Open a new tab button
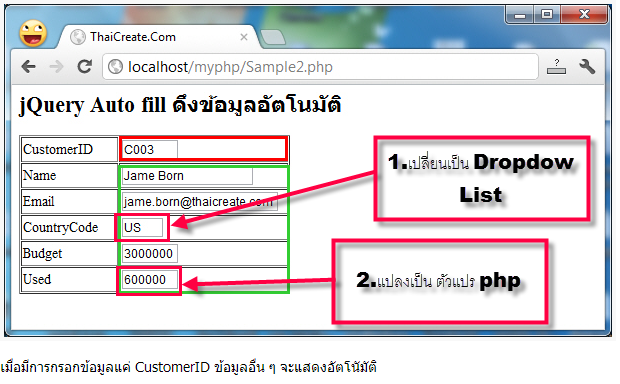The height and width of the screenshot is (384, 620). pos(273,37)
